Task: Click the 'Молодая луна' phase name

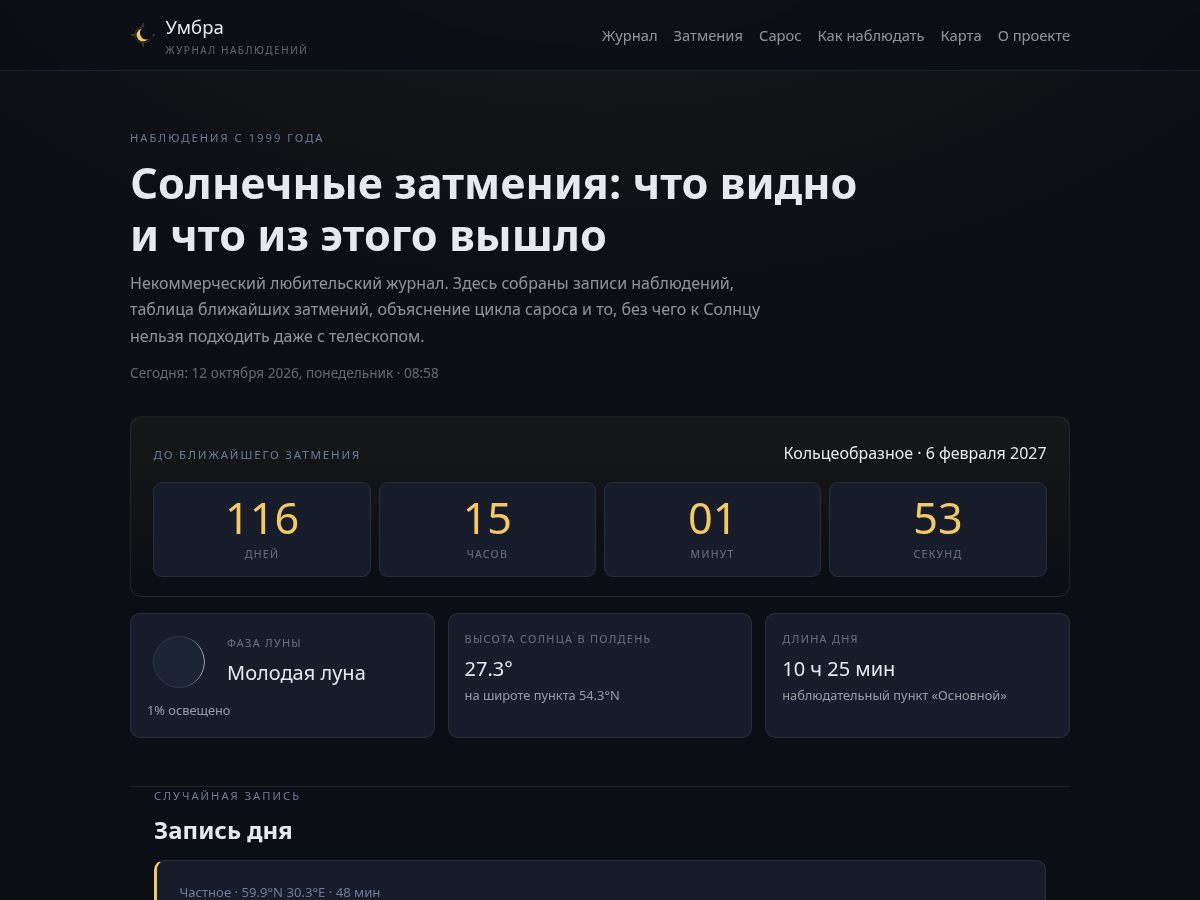Action: click(x=296, y=673)
